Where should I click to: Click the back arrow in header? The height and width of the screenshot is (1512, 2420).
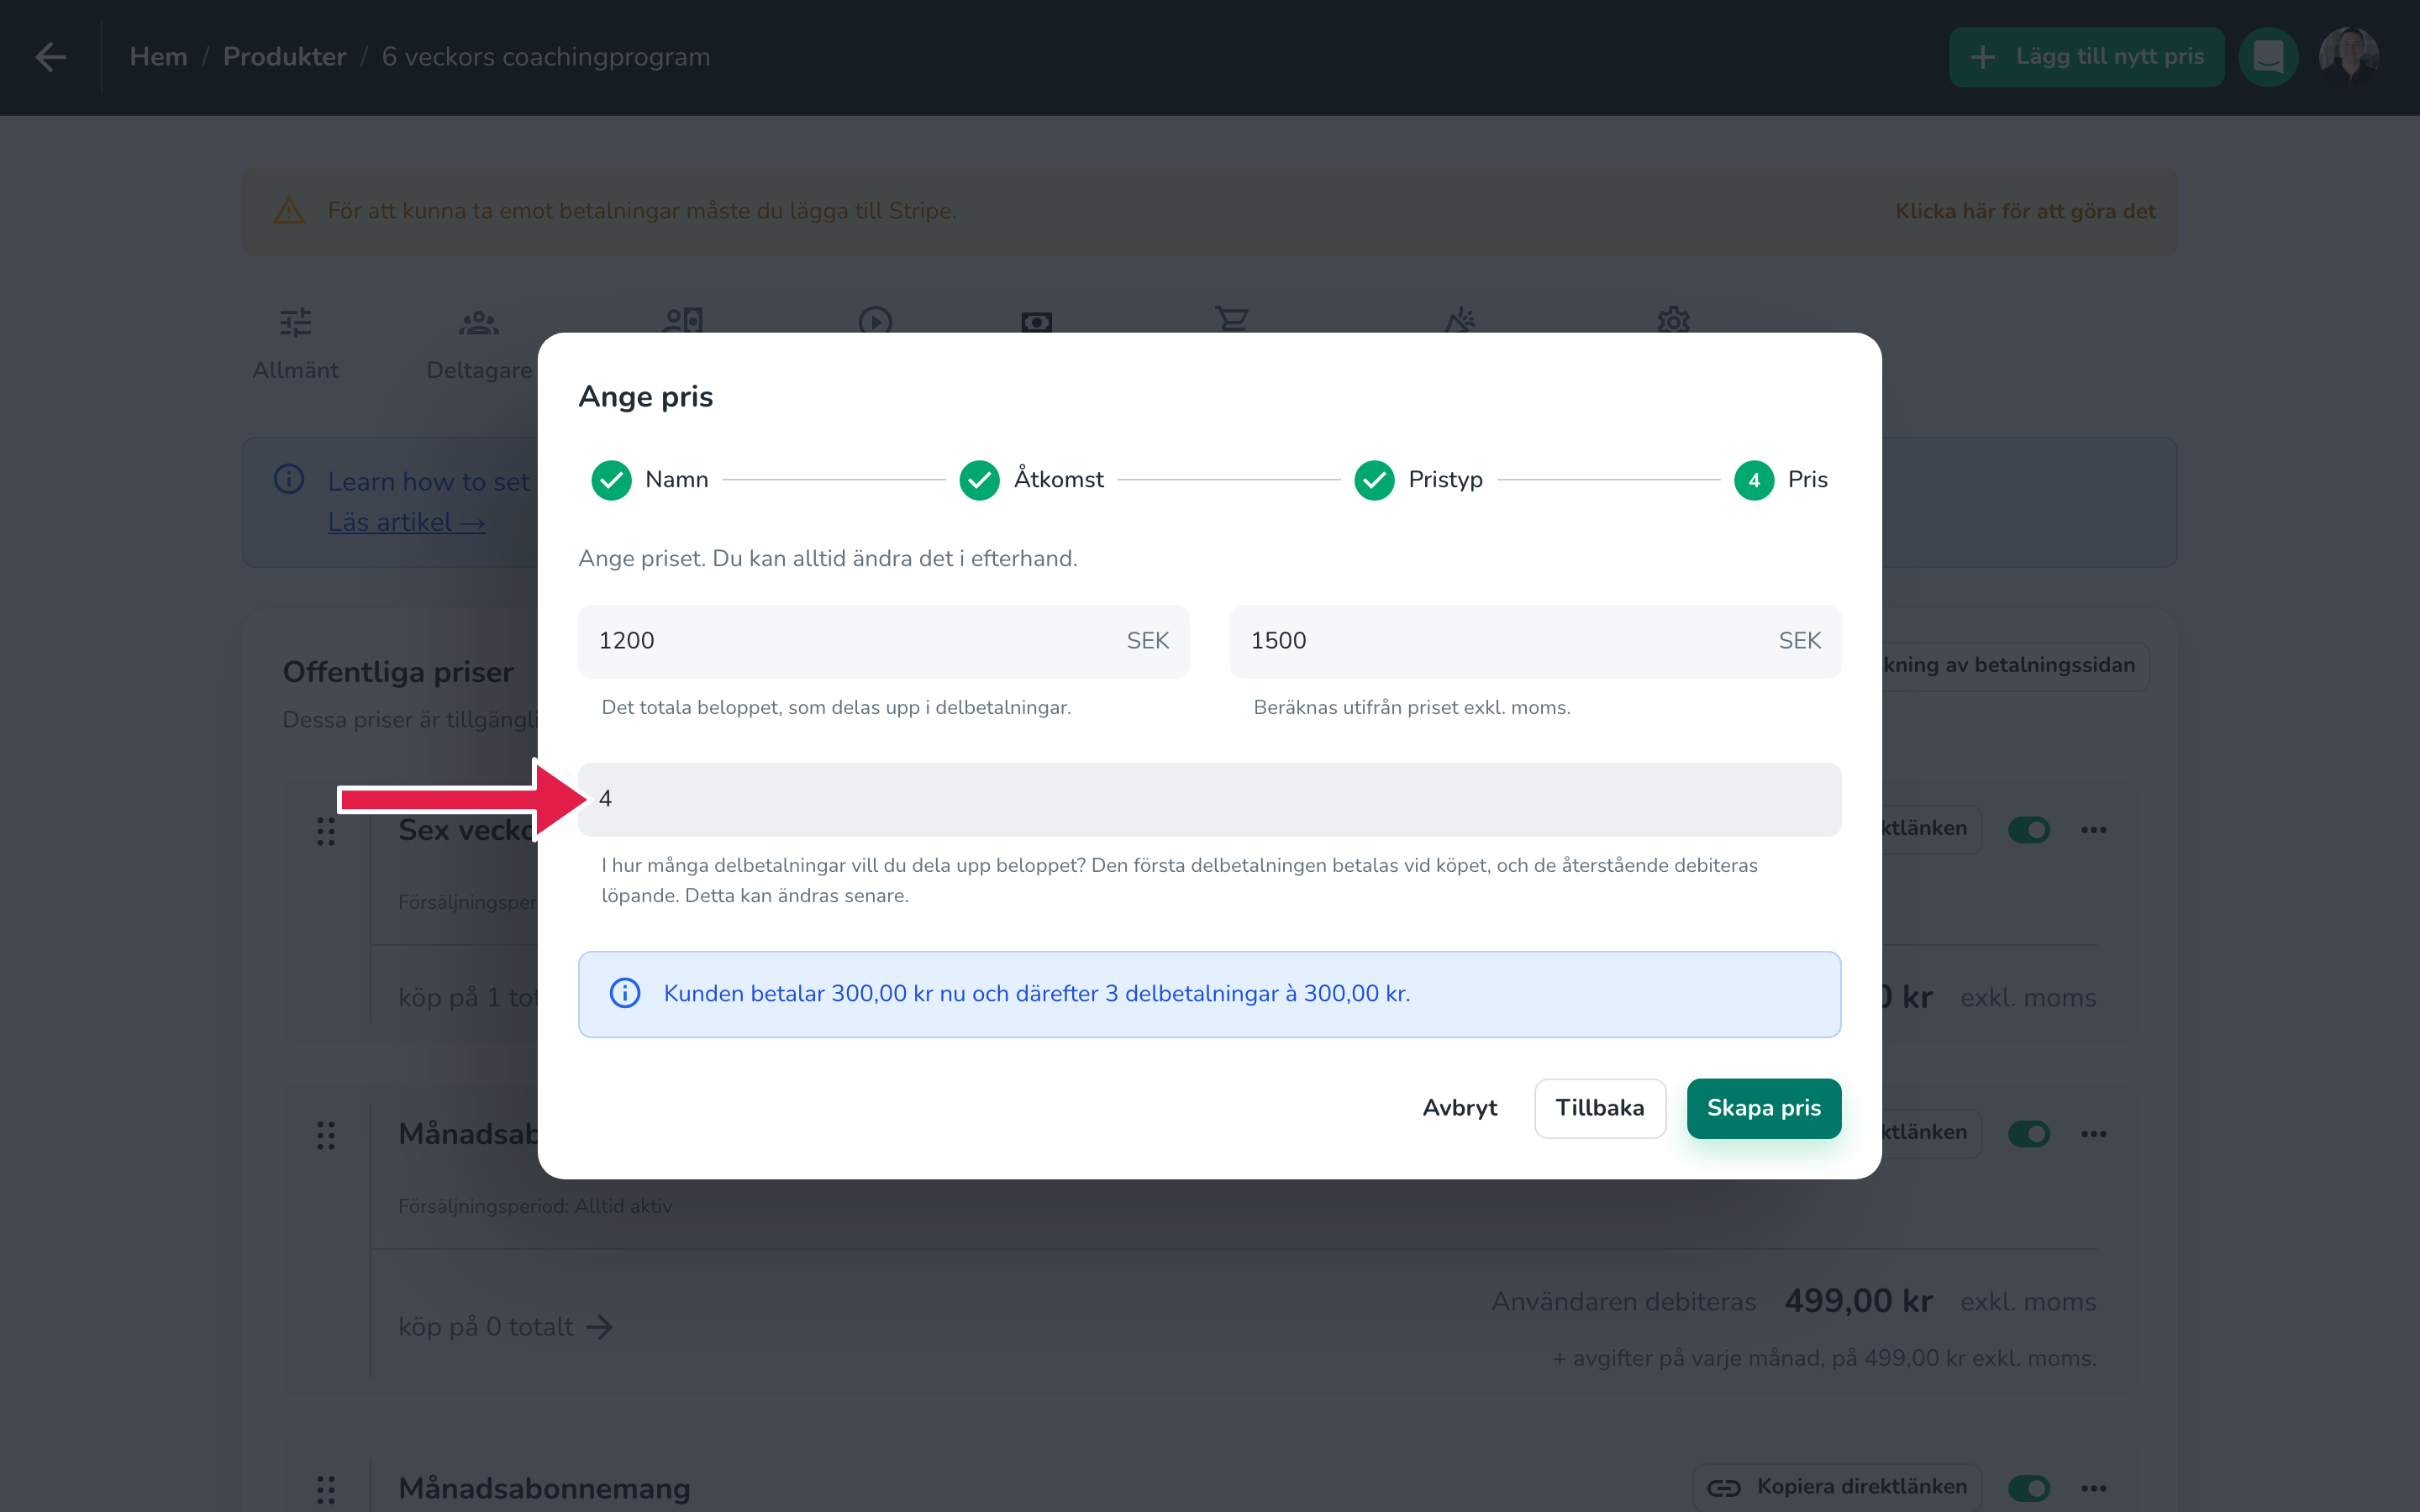pos(51,57)
